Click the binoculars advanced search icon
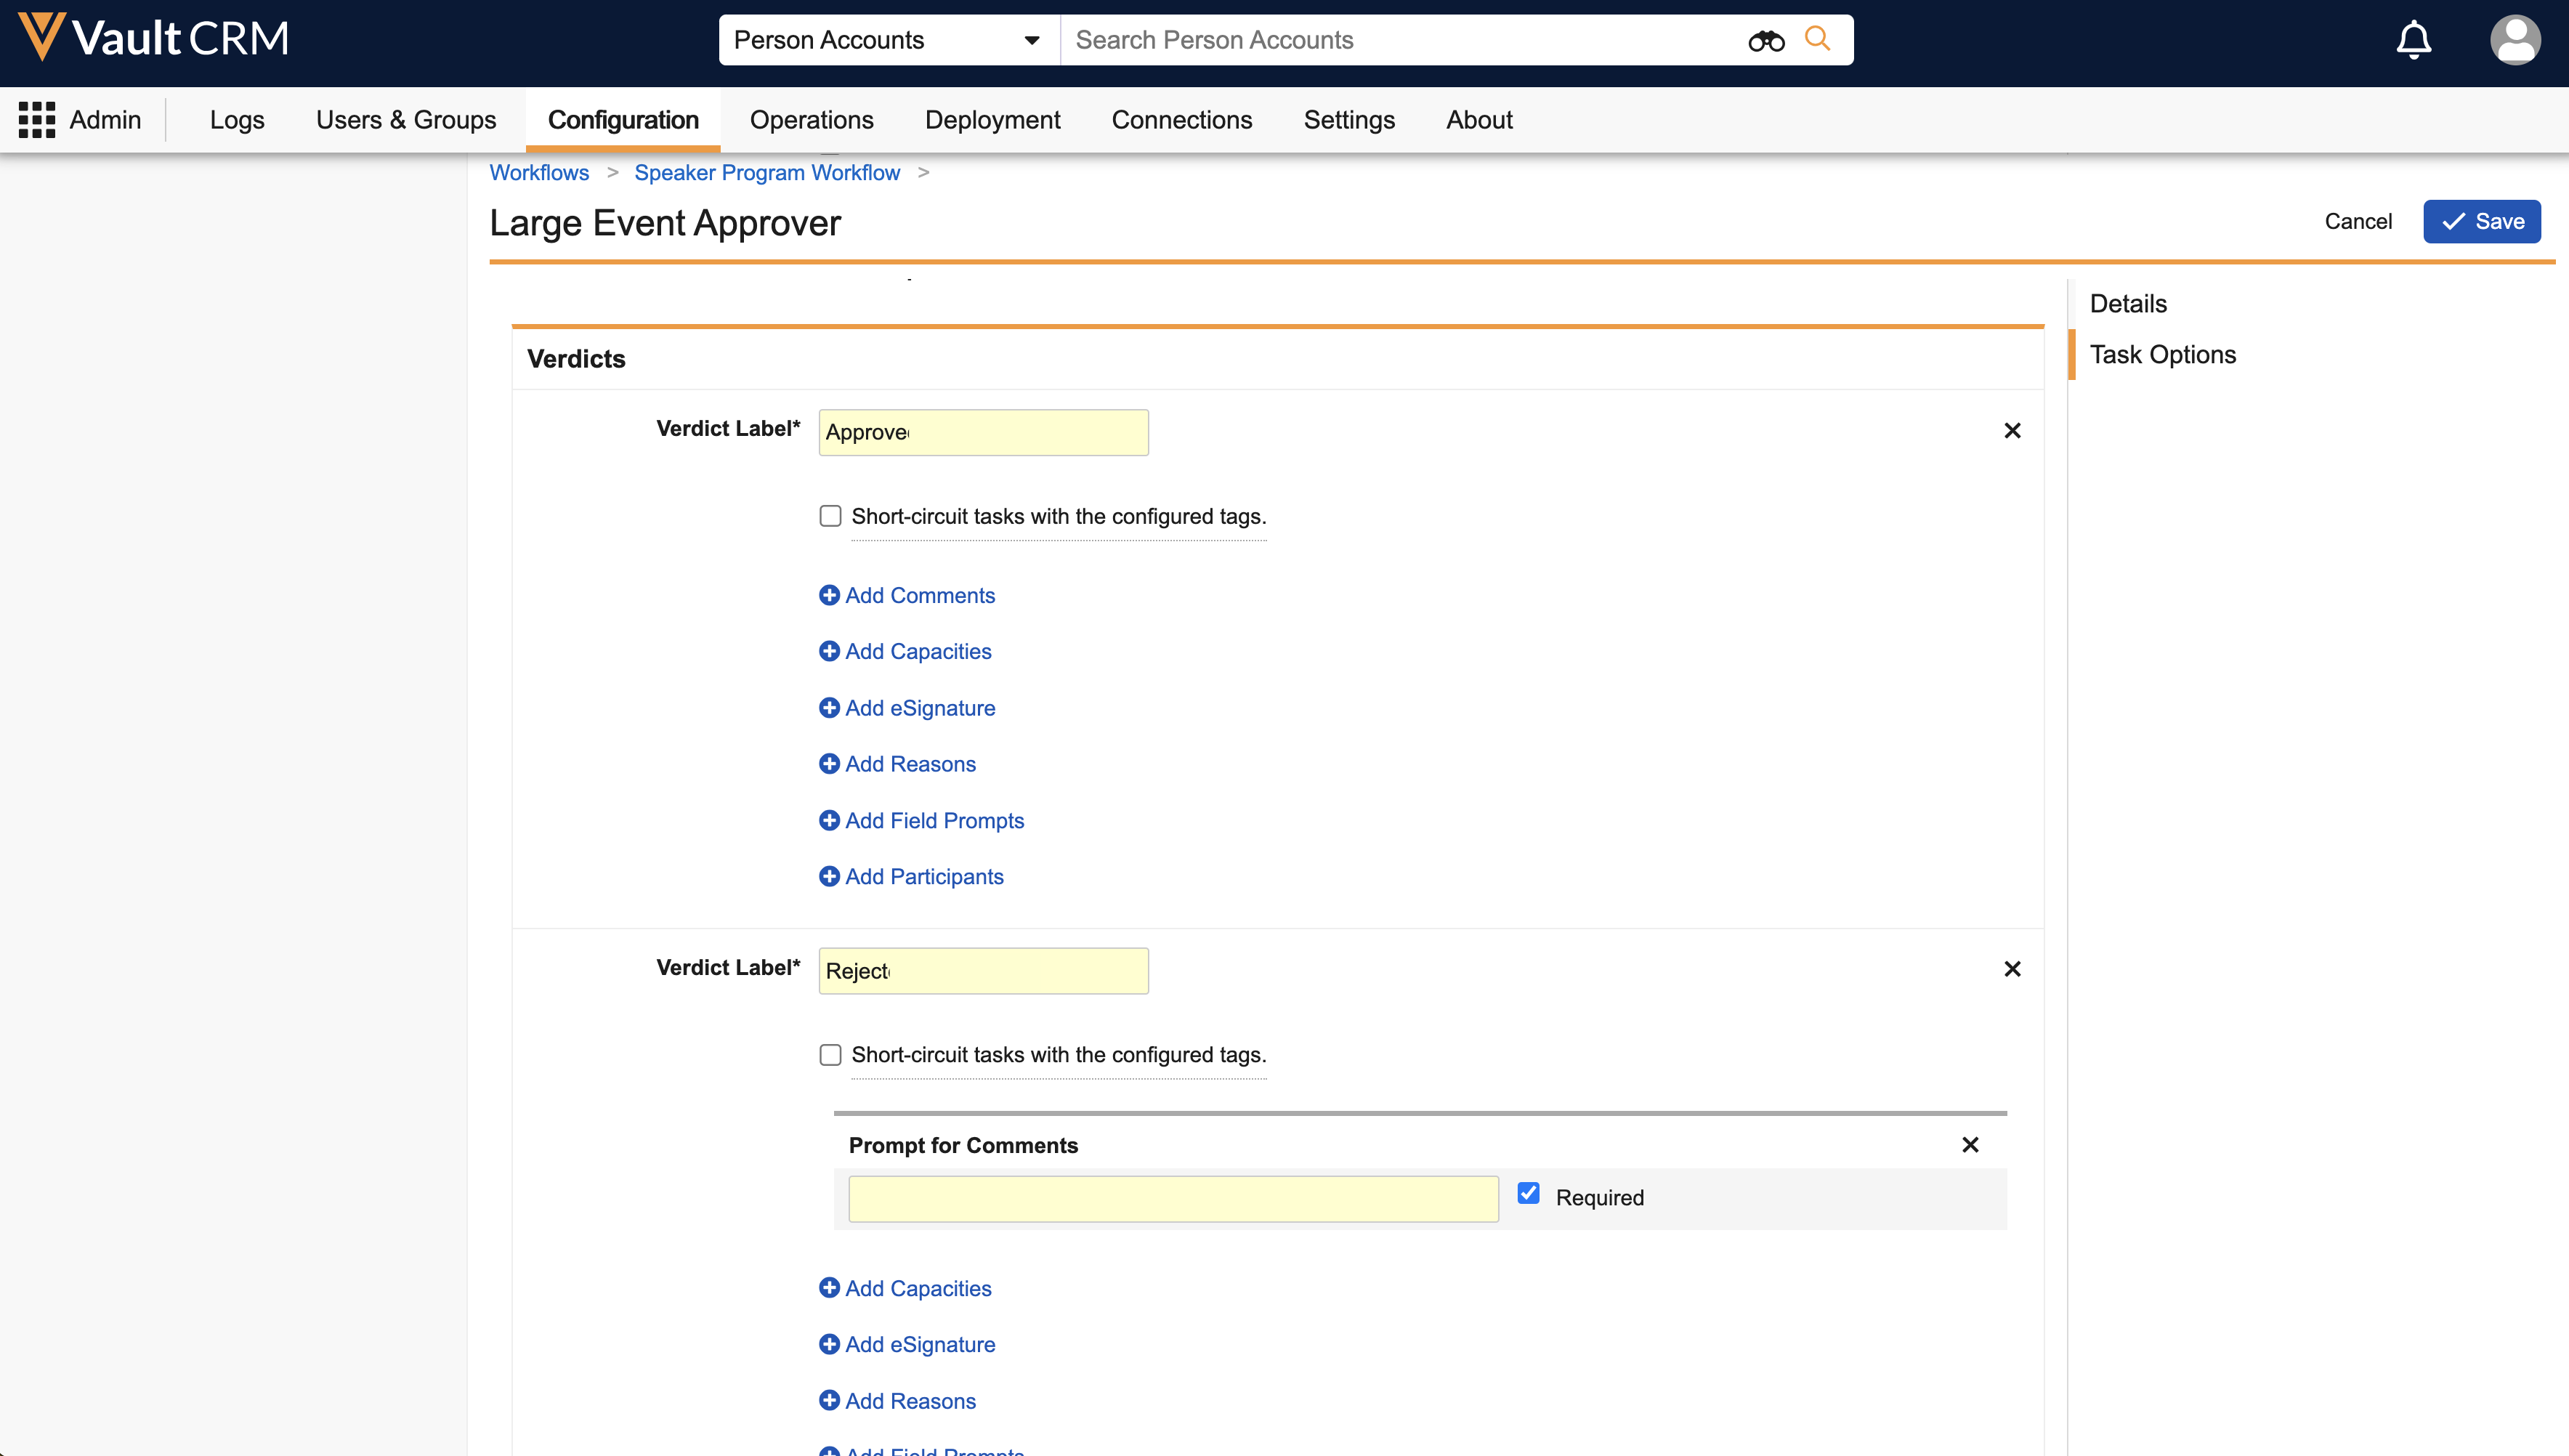The height and width of the screenshot is (1456, 2569). (1765, 40)
